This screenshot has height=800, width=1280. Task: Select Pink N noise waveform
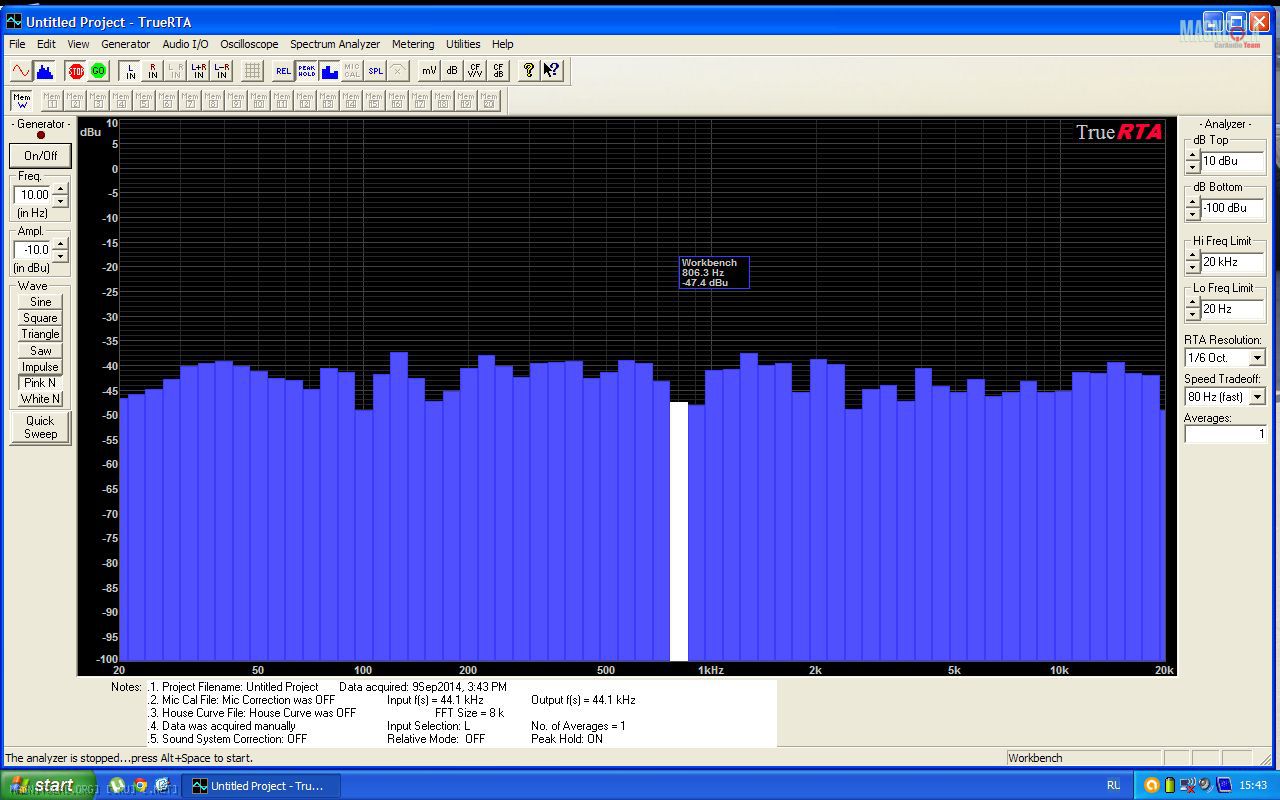(41, 383)
